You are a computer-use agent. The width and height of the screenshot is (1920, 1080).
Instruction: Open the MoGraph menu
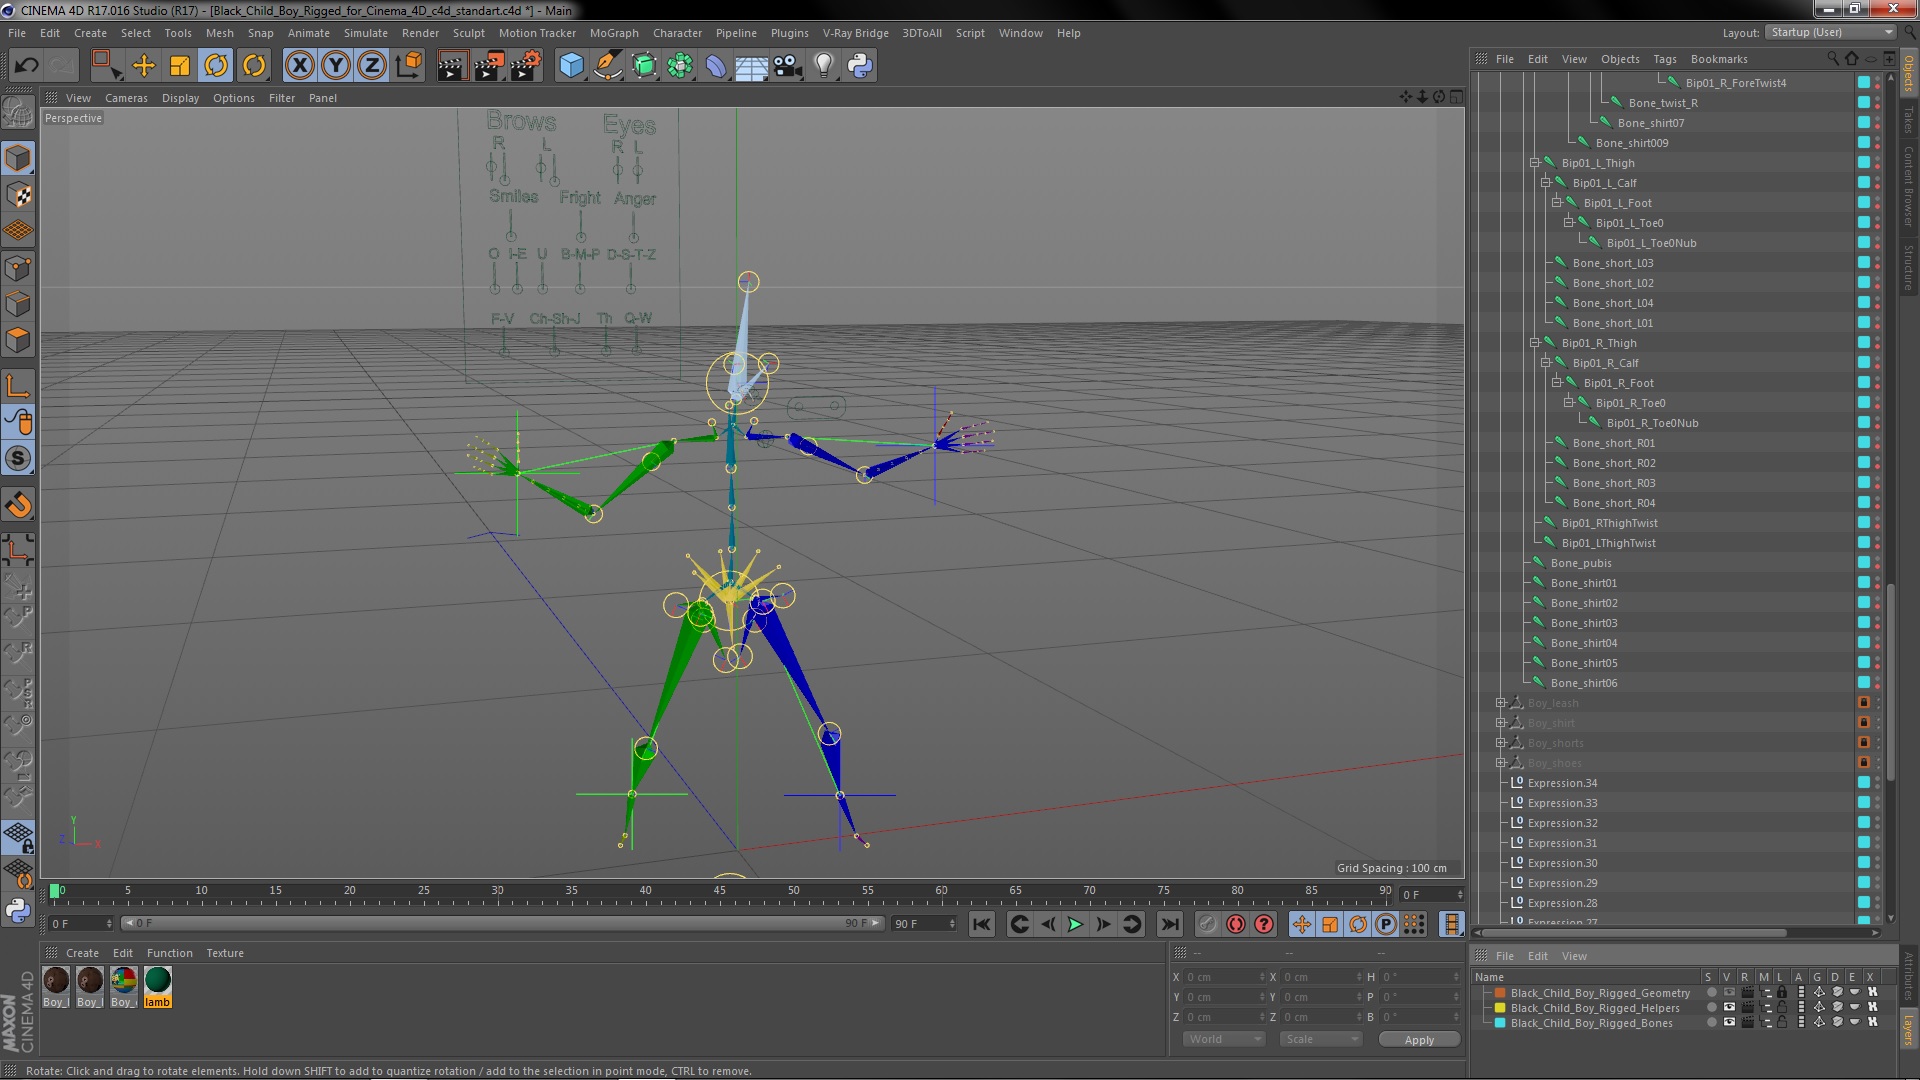pyautogui.click(x=613, y=33)
